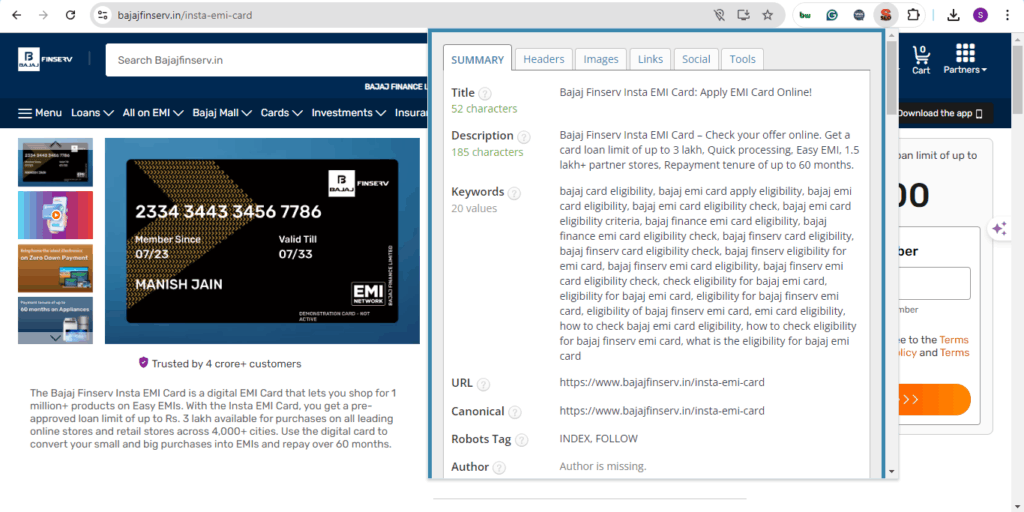
Task: Click the mobile number input field
Action: pos(934,283)
